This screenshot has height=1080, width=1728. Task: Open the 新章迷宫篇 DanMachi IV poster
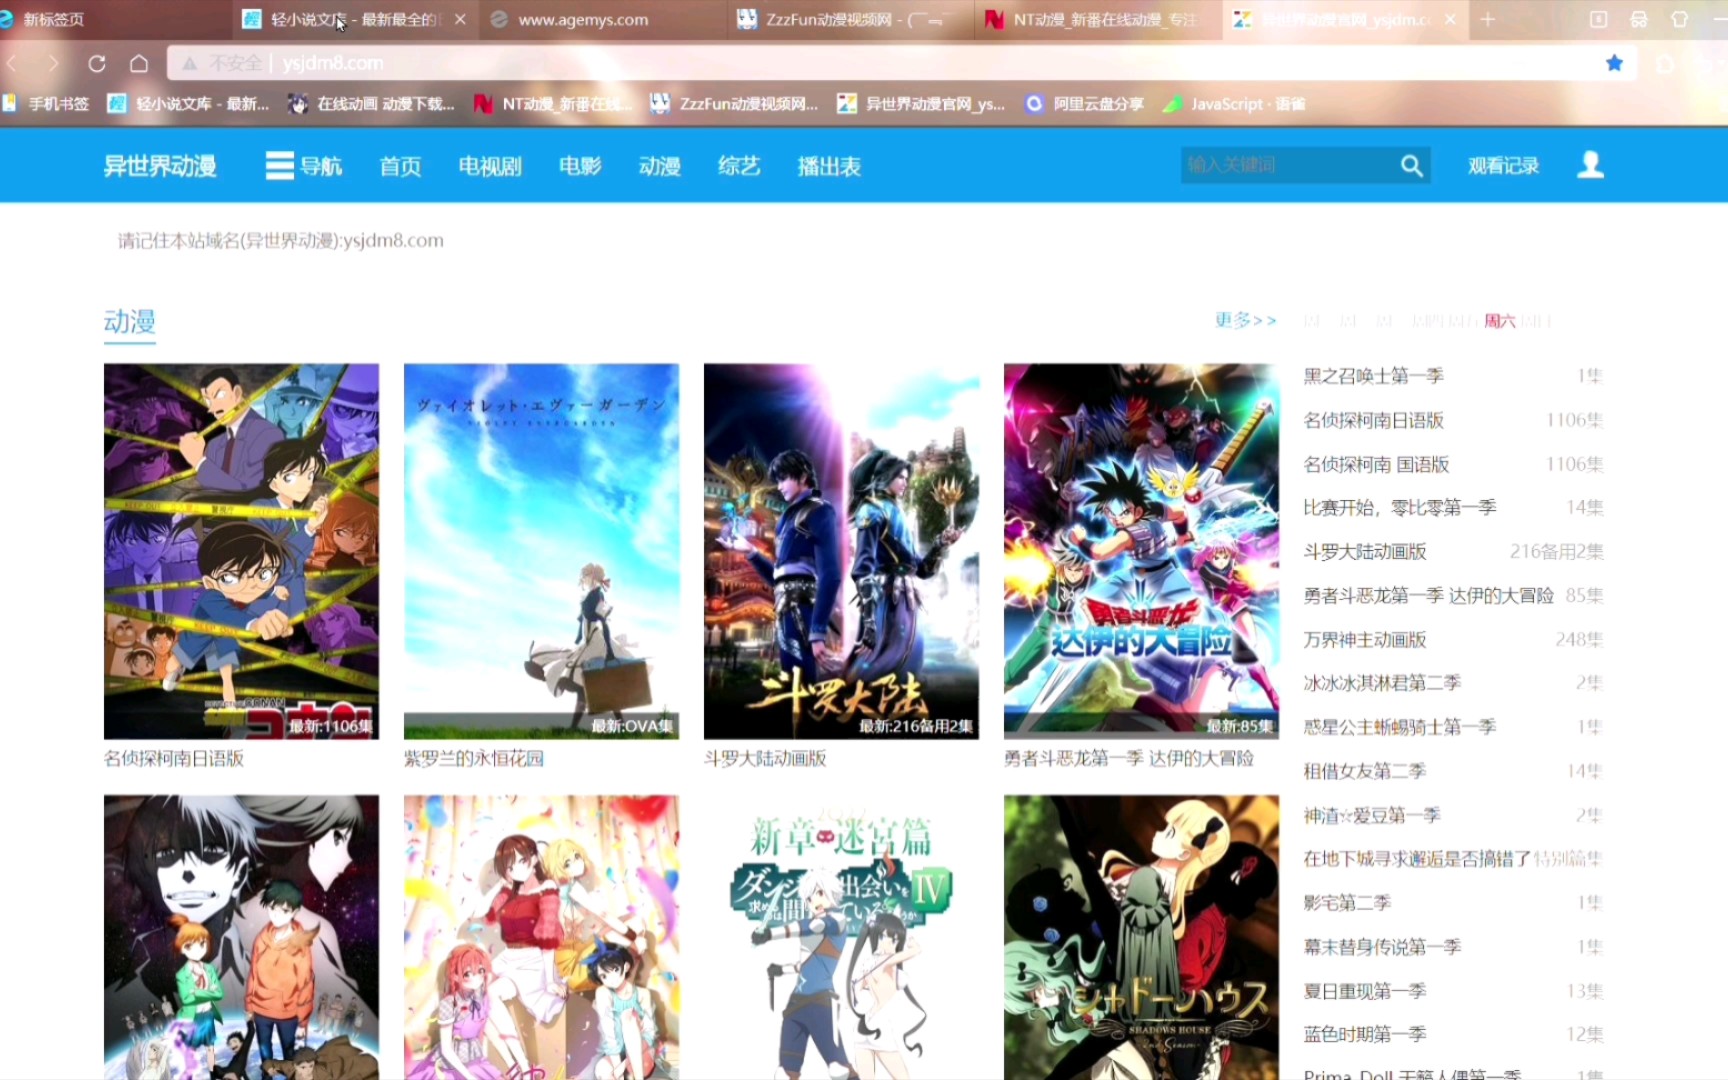pyautogui.click(x=841, y=937)
